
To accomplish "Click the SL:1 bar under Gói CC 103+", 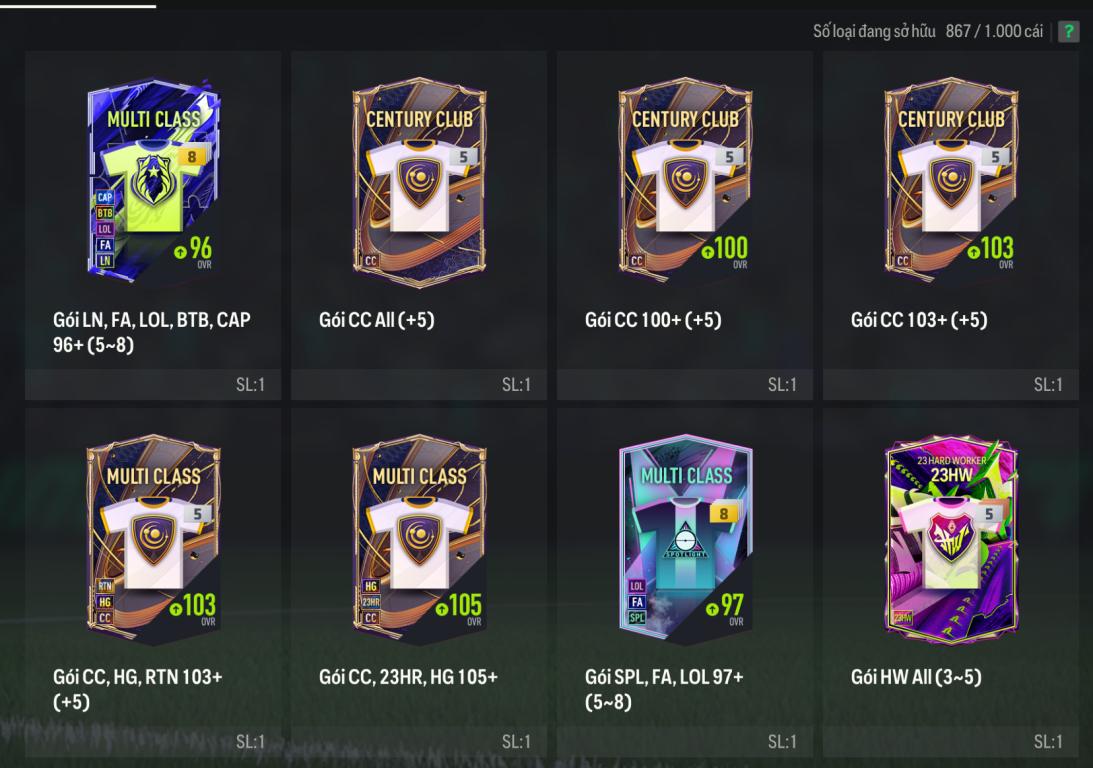I will pyautogui.click(x=951, y=385).
